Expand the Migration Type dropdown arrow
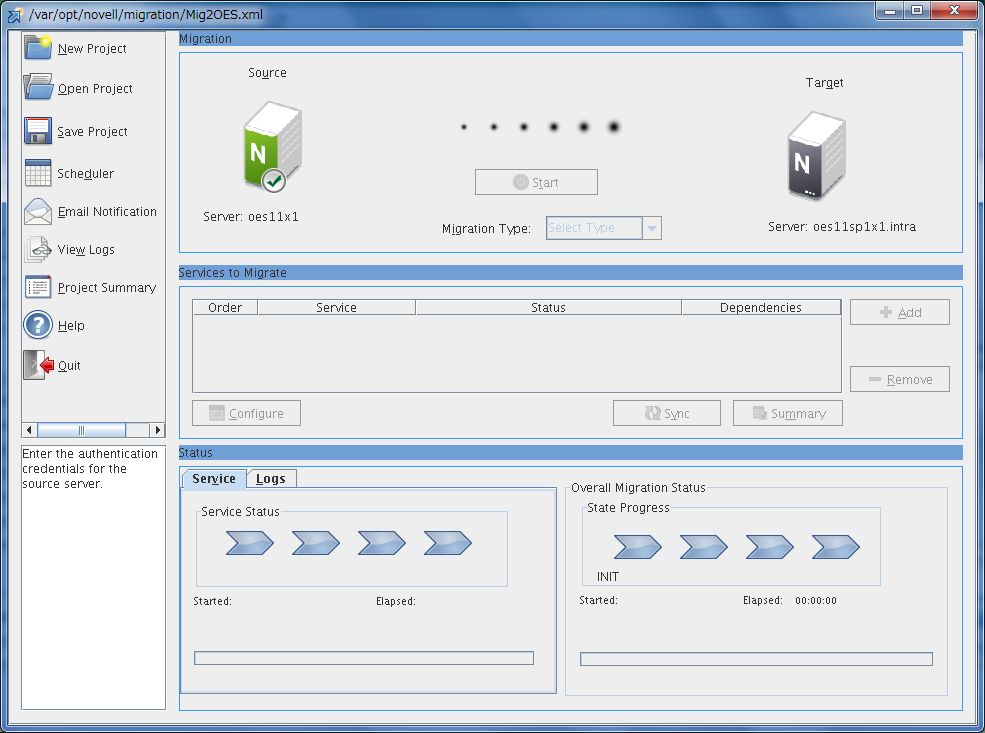The width and height of the screenshot is (985, 733). tap(652, 228)
